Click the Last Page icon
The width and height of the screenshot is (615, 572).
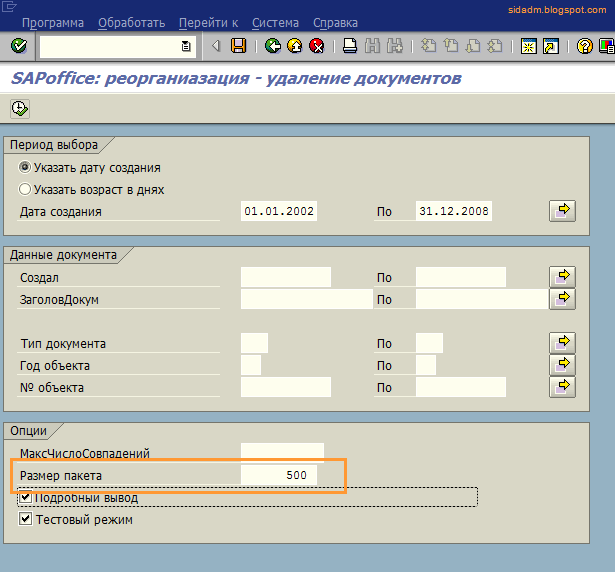pyautogui.click(x=495, y=46)
